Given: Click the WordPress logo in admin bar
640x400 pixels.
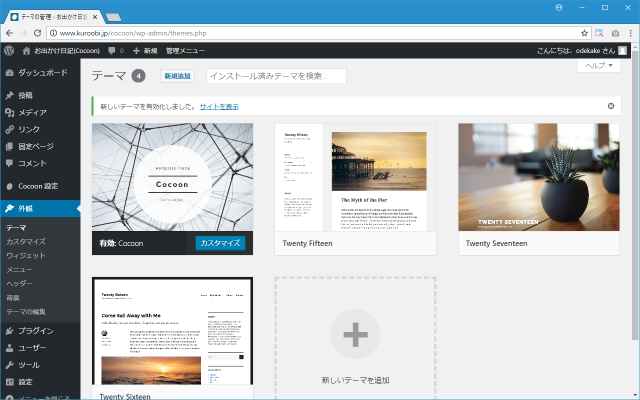Looking at the screenshot, I should [9, 51].
